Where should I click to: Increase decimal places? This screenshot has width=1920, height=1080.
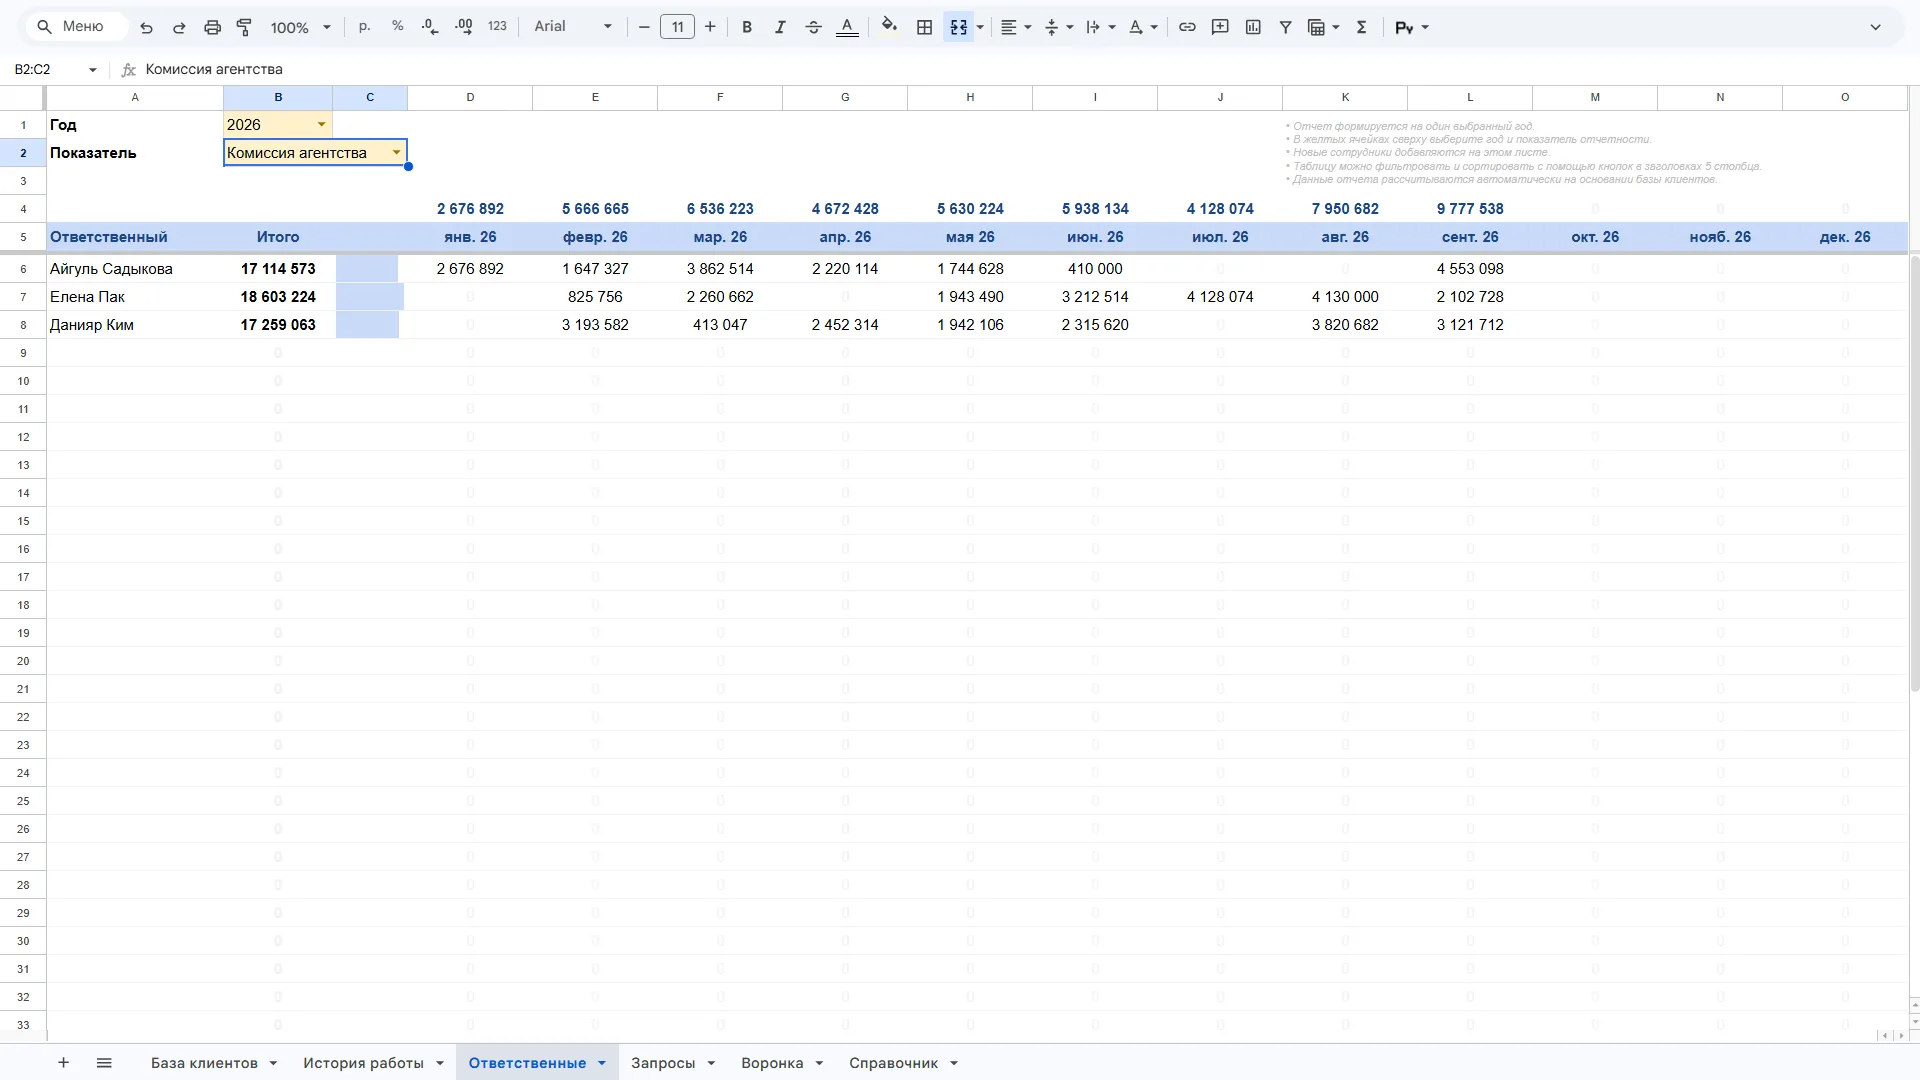pos(464,27)
